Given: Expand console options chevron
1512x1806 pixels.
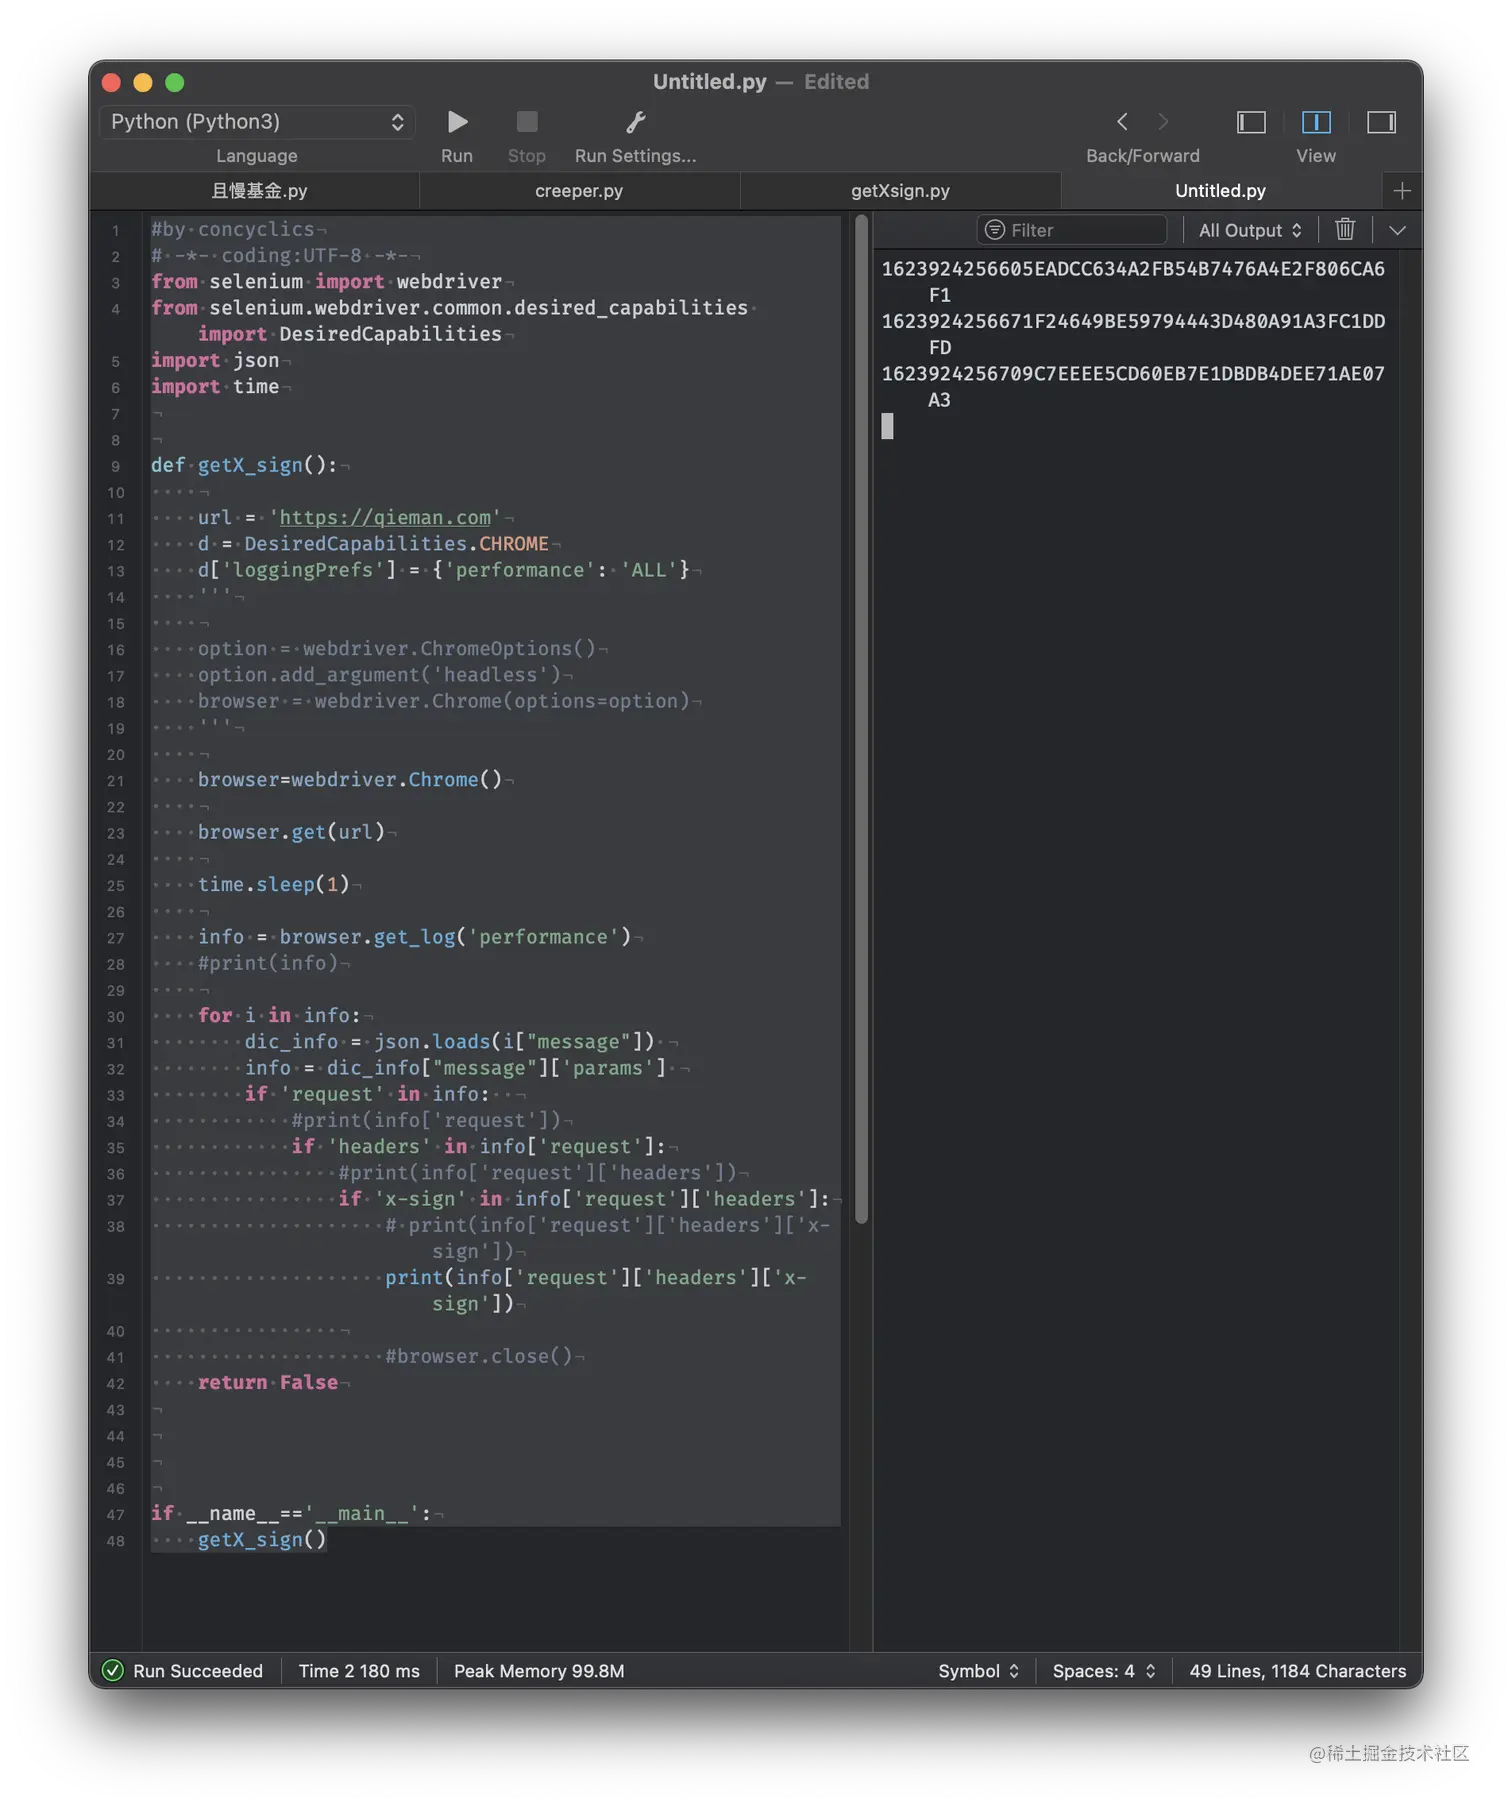Looking at the screenshot, I should click(x=1397, y=230).
